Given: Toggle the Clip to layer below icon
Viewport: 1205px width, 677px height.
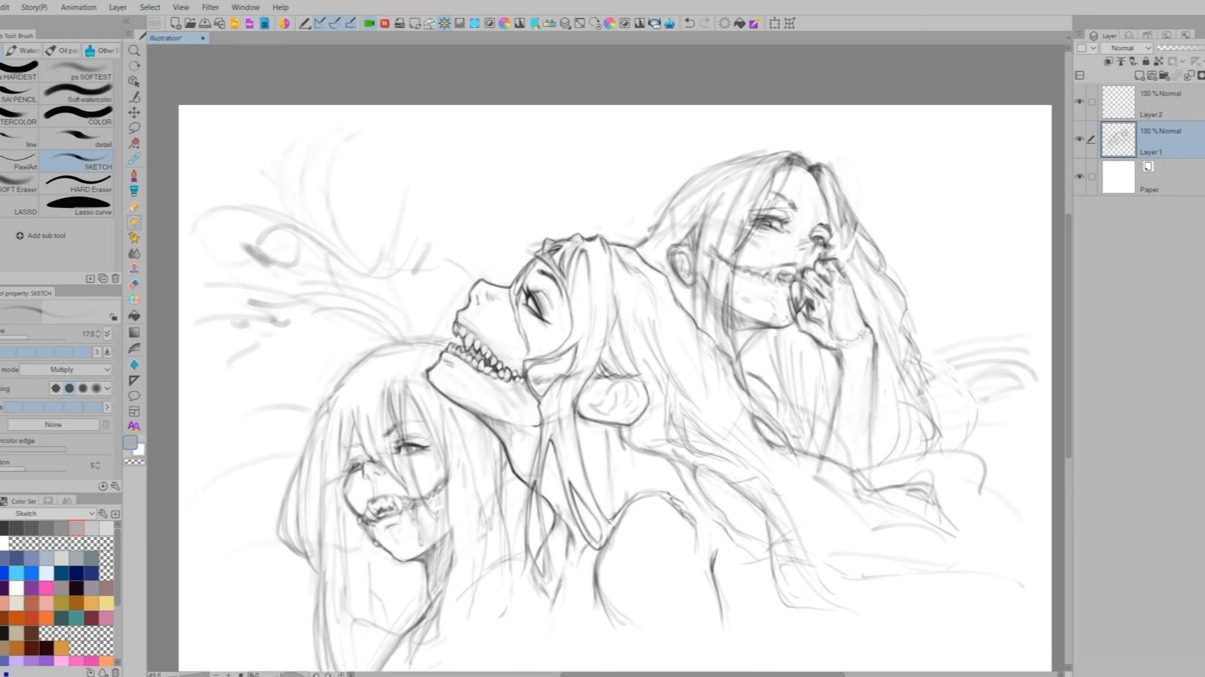Looking at the screenshot, I should [1109, 62].
